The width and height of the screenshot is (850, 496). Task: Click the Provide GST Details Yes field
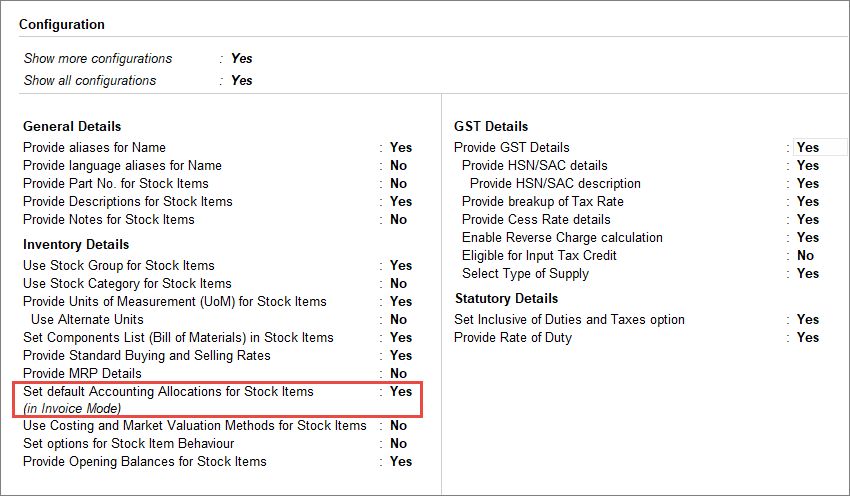click(820, 147)
